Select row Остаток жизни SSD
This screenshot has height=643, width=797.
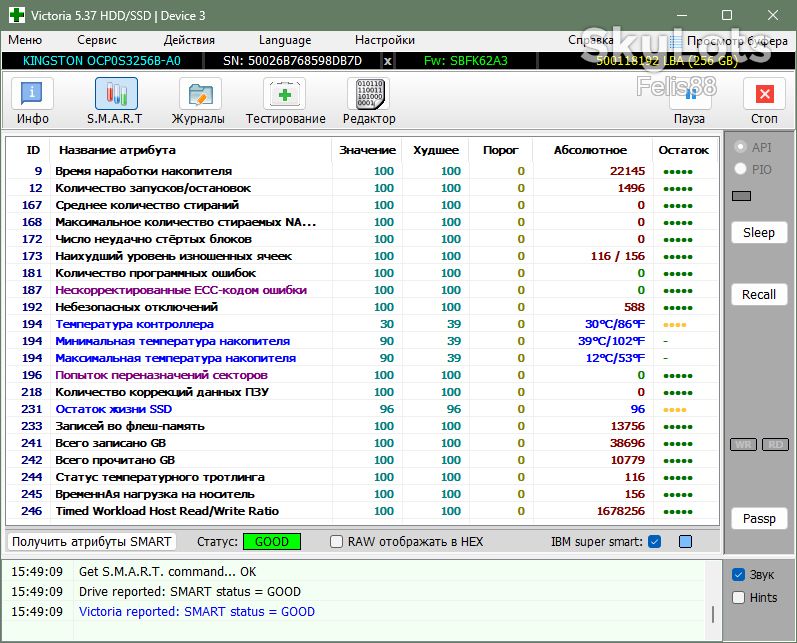pos(362,409)
